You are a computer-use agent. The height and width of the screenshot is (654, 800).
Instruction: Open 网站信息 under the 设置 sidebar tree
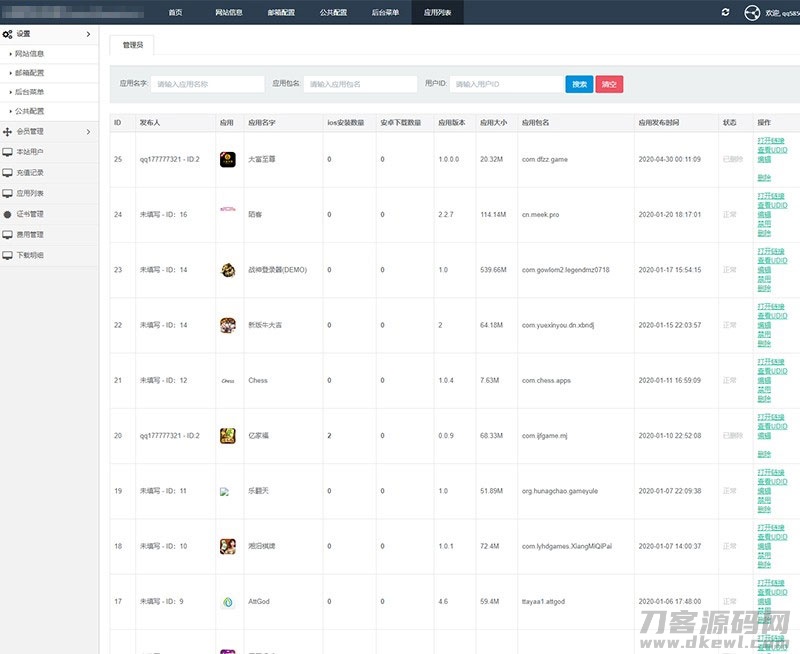point(29,54)
